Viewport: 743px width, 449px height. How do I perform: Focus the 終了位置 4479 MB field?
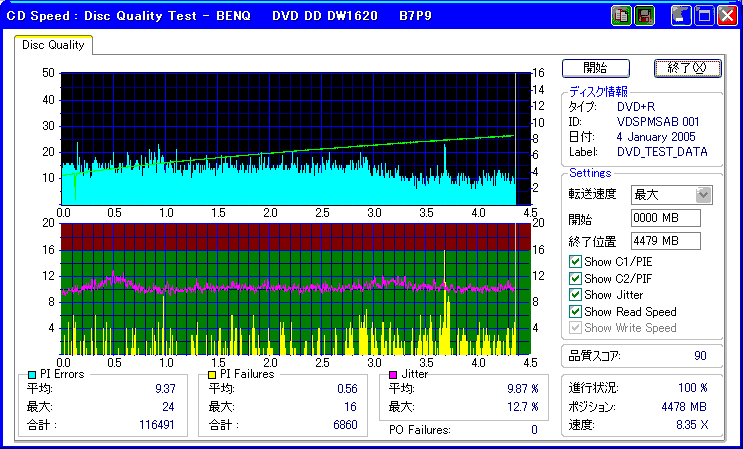coord(666,241)
